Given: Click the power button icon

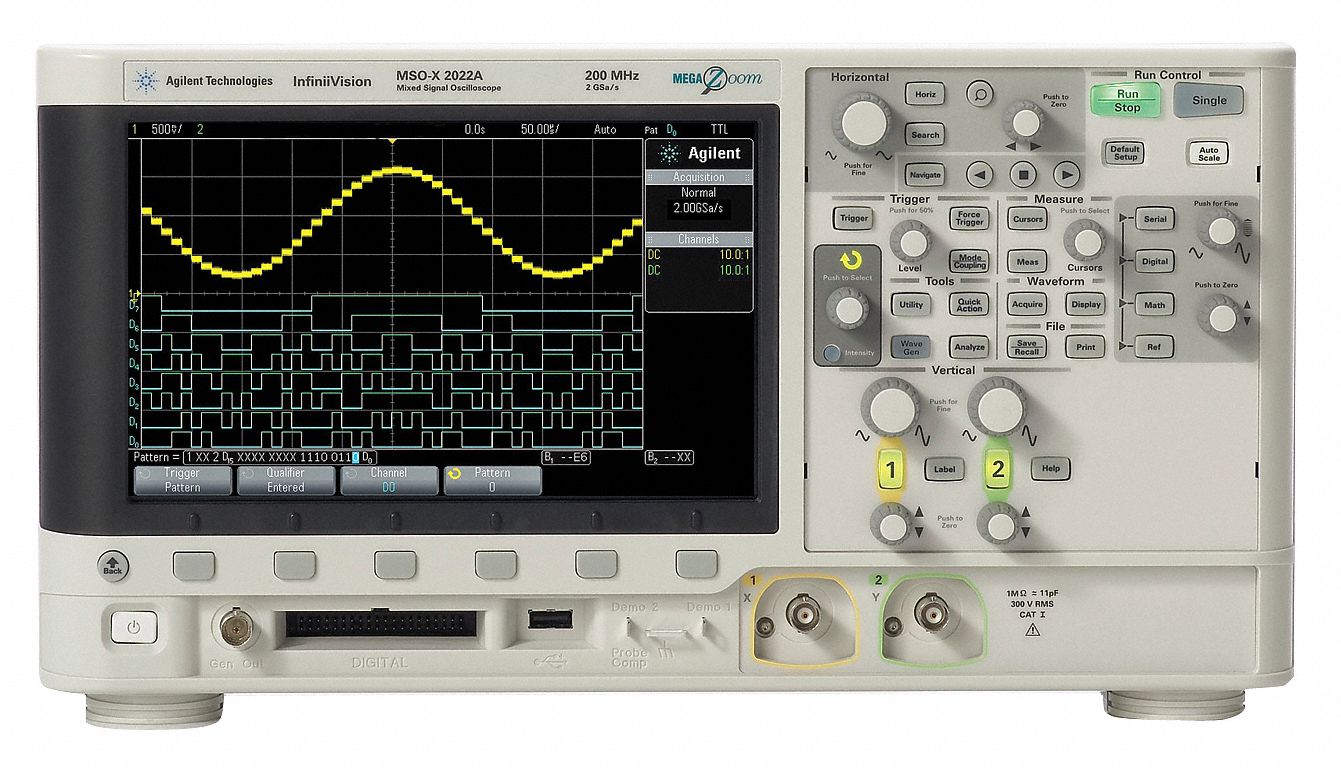Looking at the screenshot, I should click(133, 629).
